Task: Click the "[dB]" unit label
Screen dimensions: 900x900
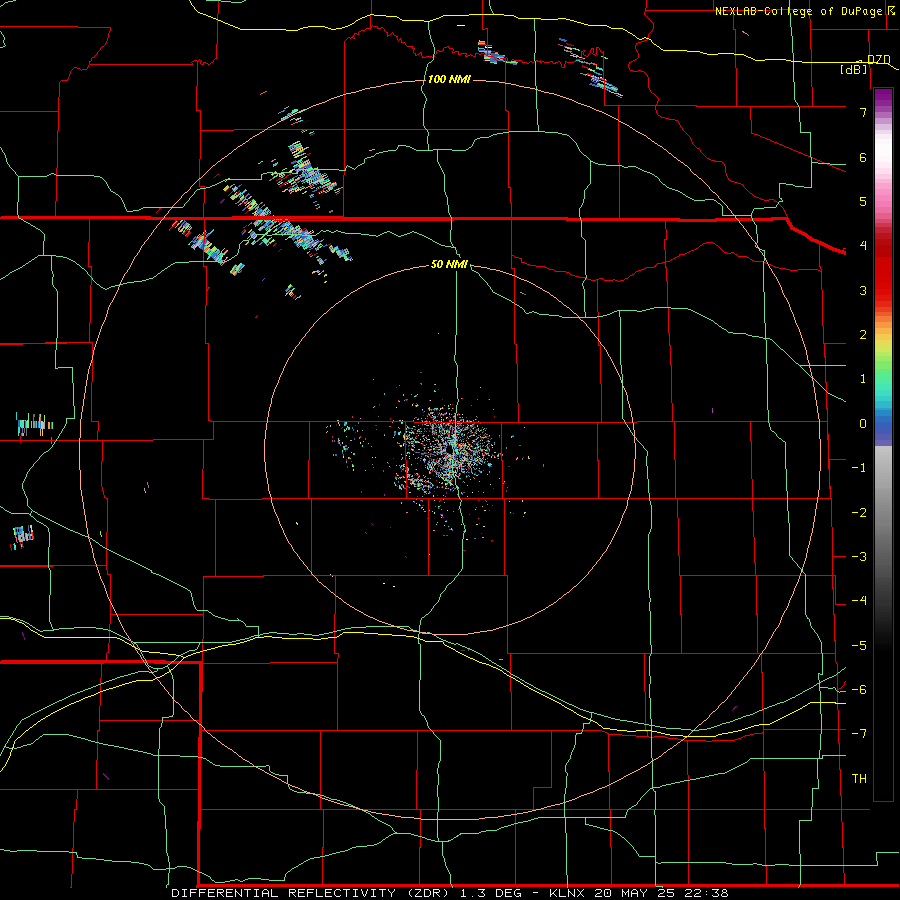Action: tap(854, 69)
